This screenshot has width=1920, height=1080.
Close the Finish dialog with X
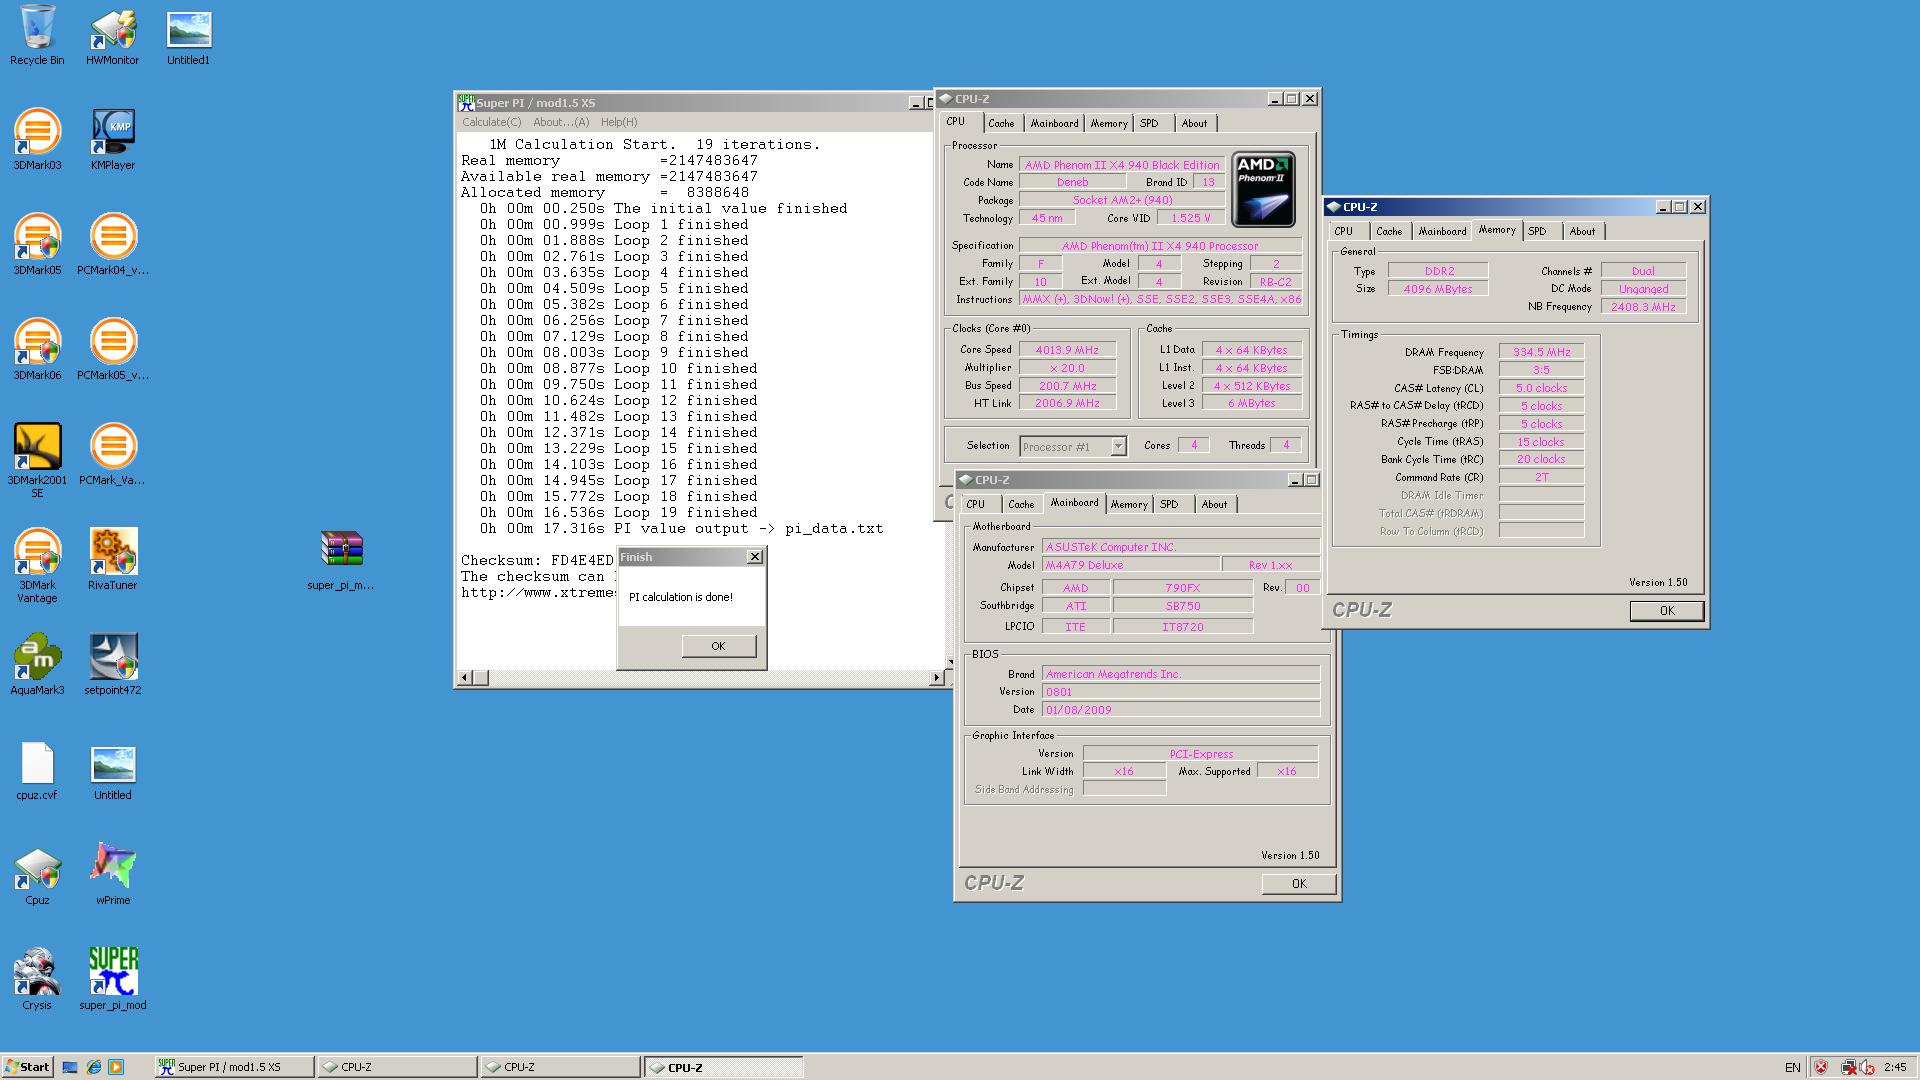coord(755,557)
